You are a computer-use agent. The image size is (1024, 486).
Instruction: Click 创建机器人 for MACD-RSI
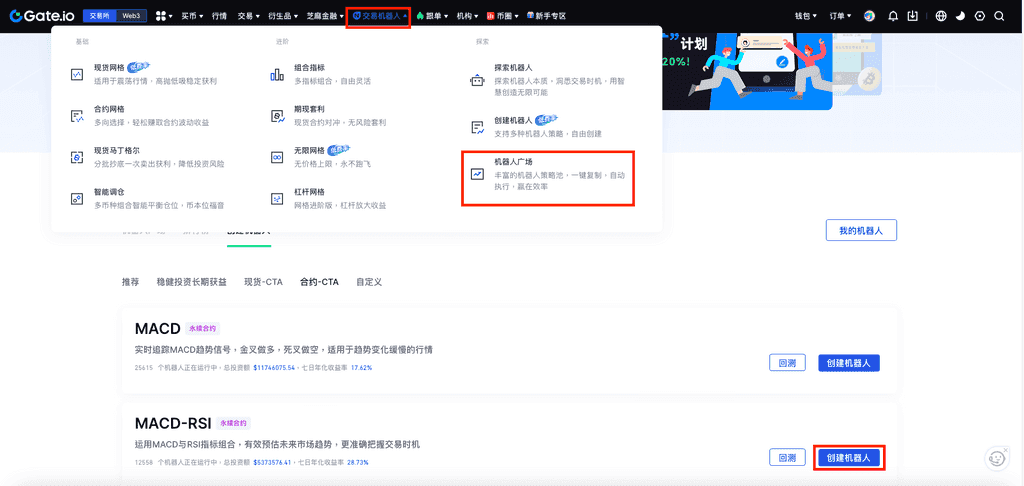848,458
